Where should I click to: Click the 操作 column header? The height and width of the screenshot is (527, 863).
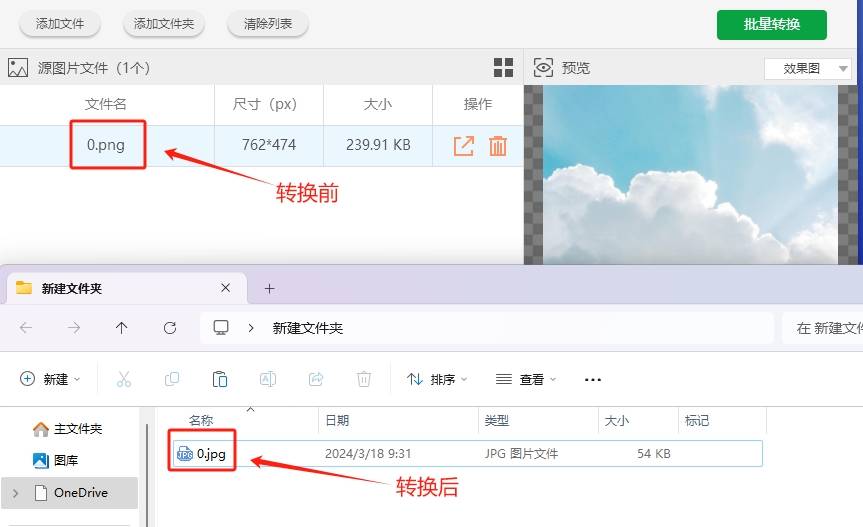[x=478, y=104]
